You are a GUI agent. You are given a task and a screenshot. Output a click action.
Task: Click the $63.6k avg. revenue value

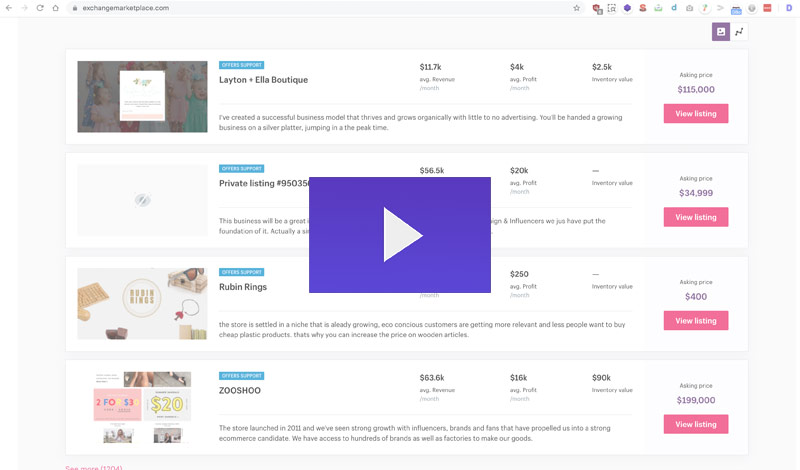pyautogui.click(x=432, y=378)
